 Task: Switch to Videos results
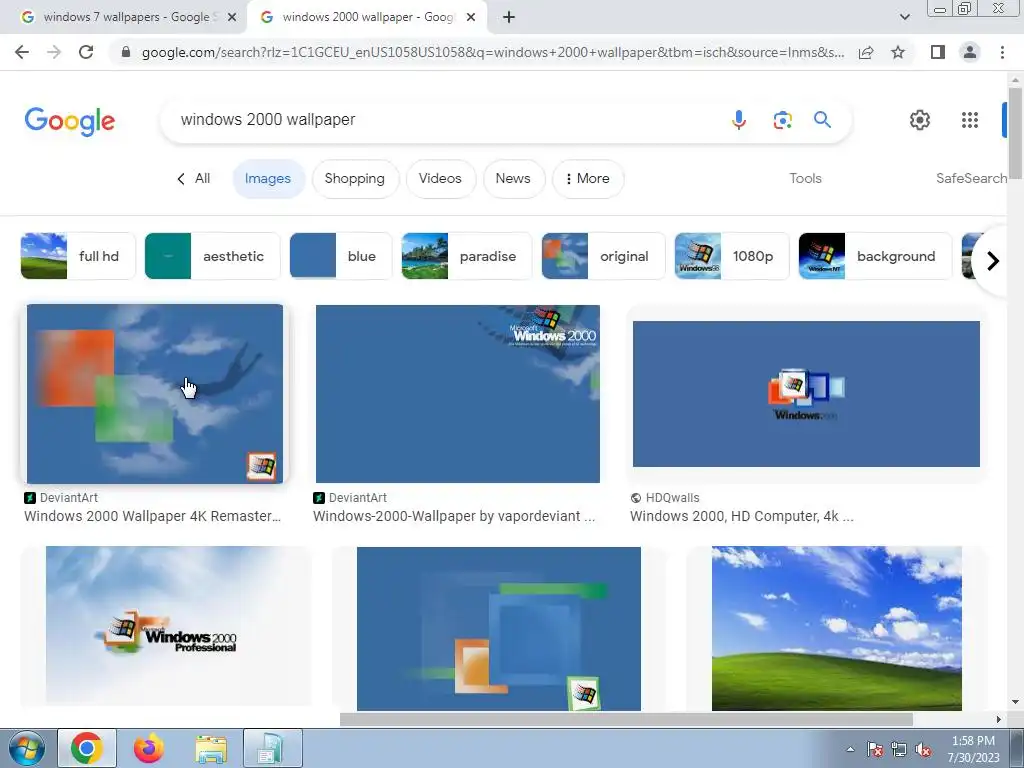pos(440,178)
